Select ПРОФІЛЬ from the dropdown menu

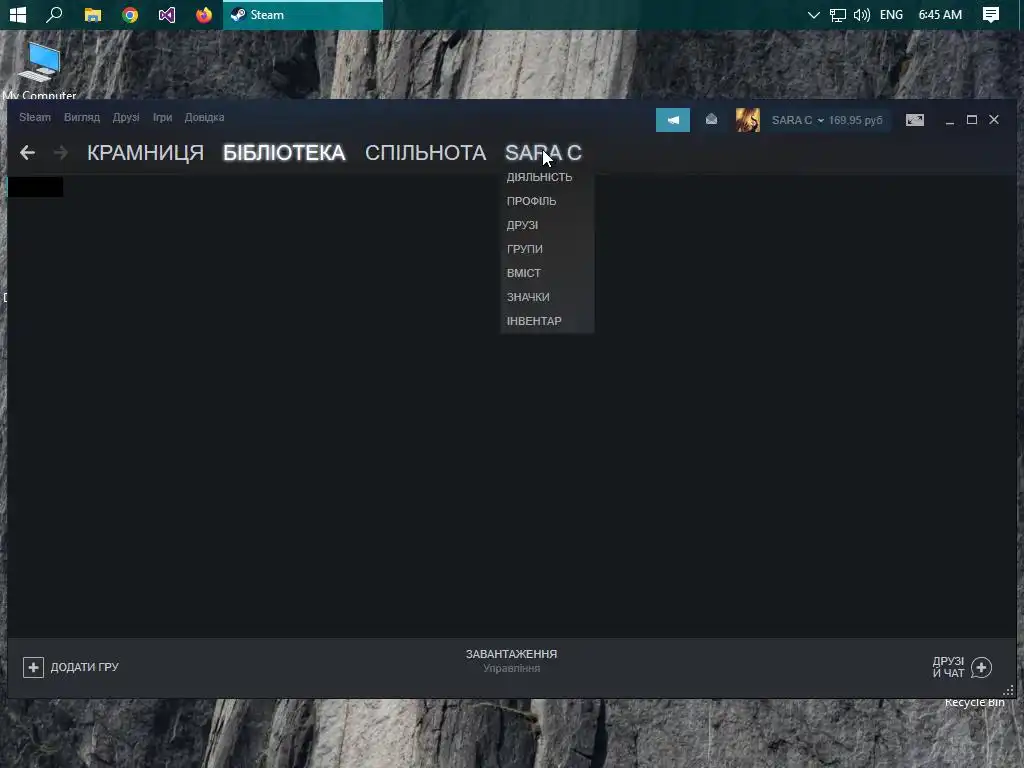coord(532,201)
